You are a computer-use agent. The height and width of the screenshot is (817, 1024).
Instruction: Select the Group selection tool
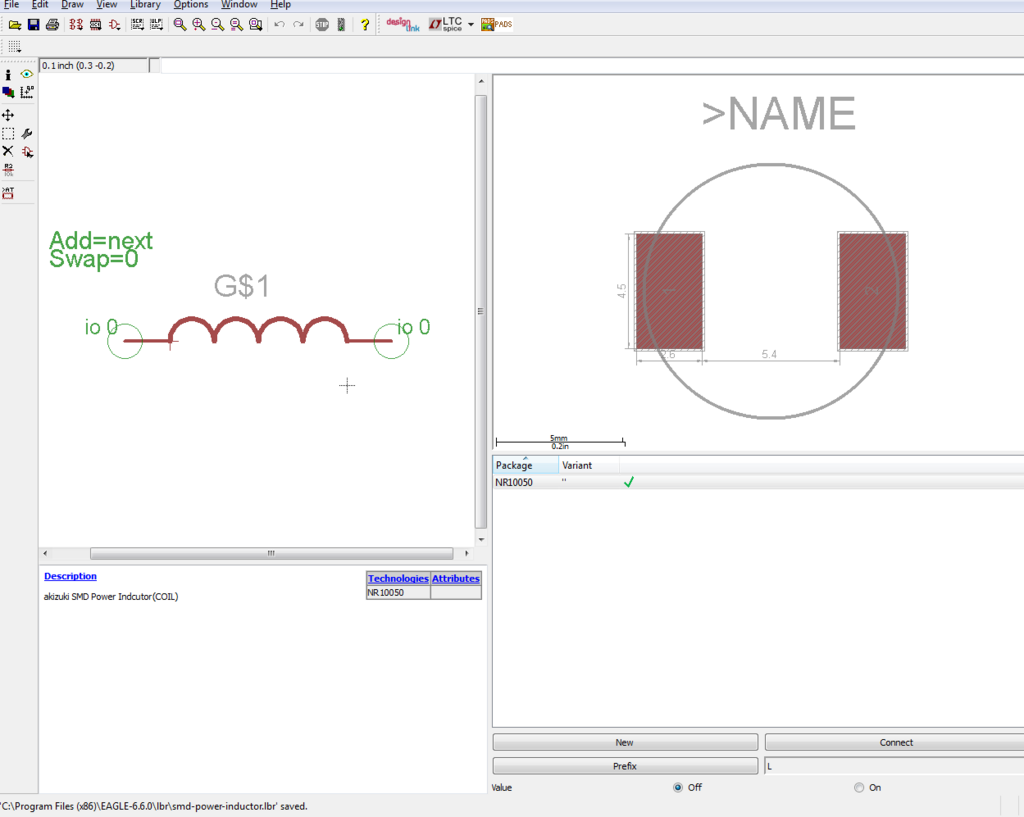click(8, 134)
